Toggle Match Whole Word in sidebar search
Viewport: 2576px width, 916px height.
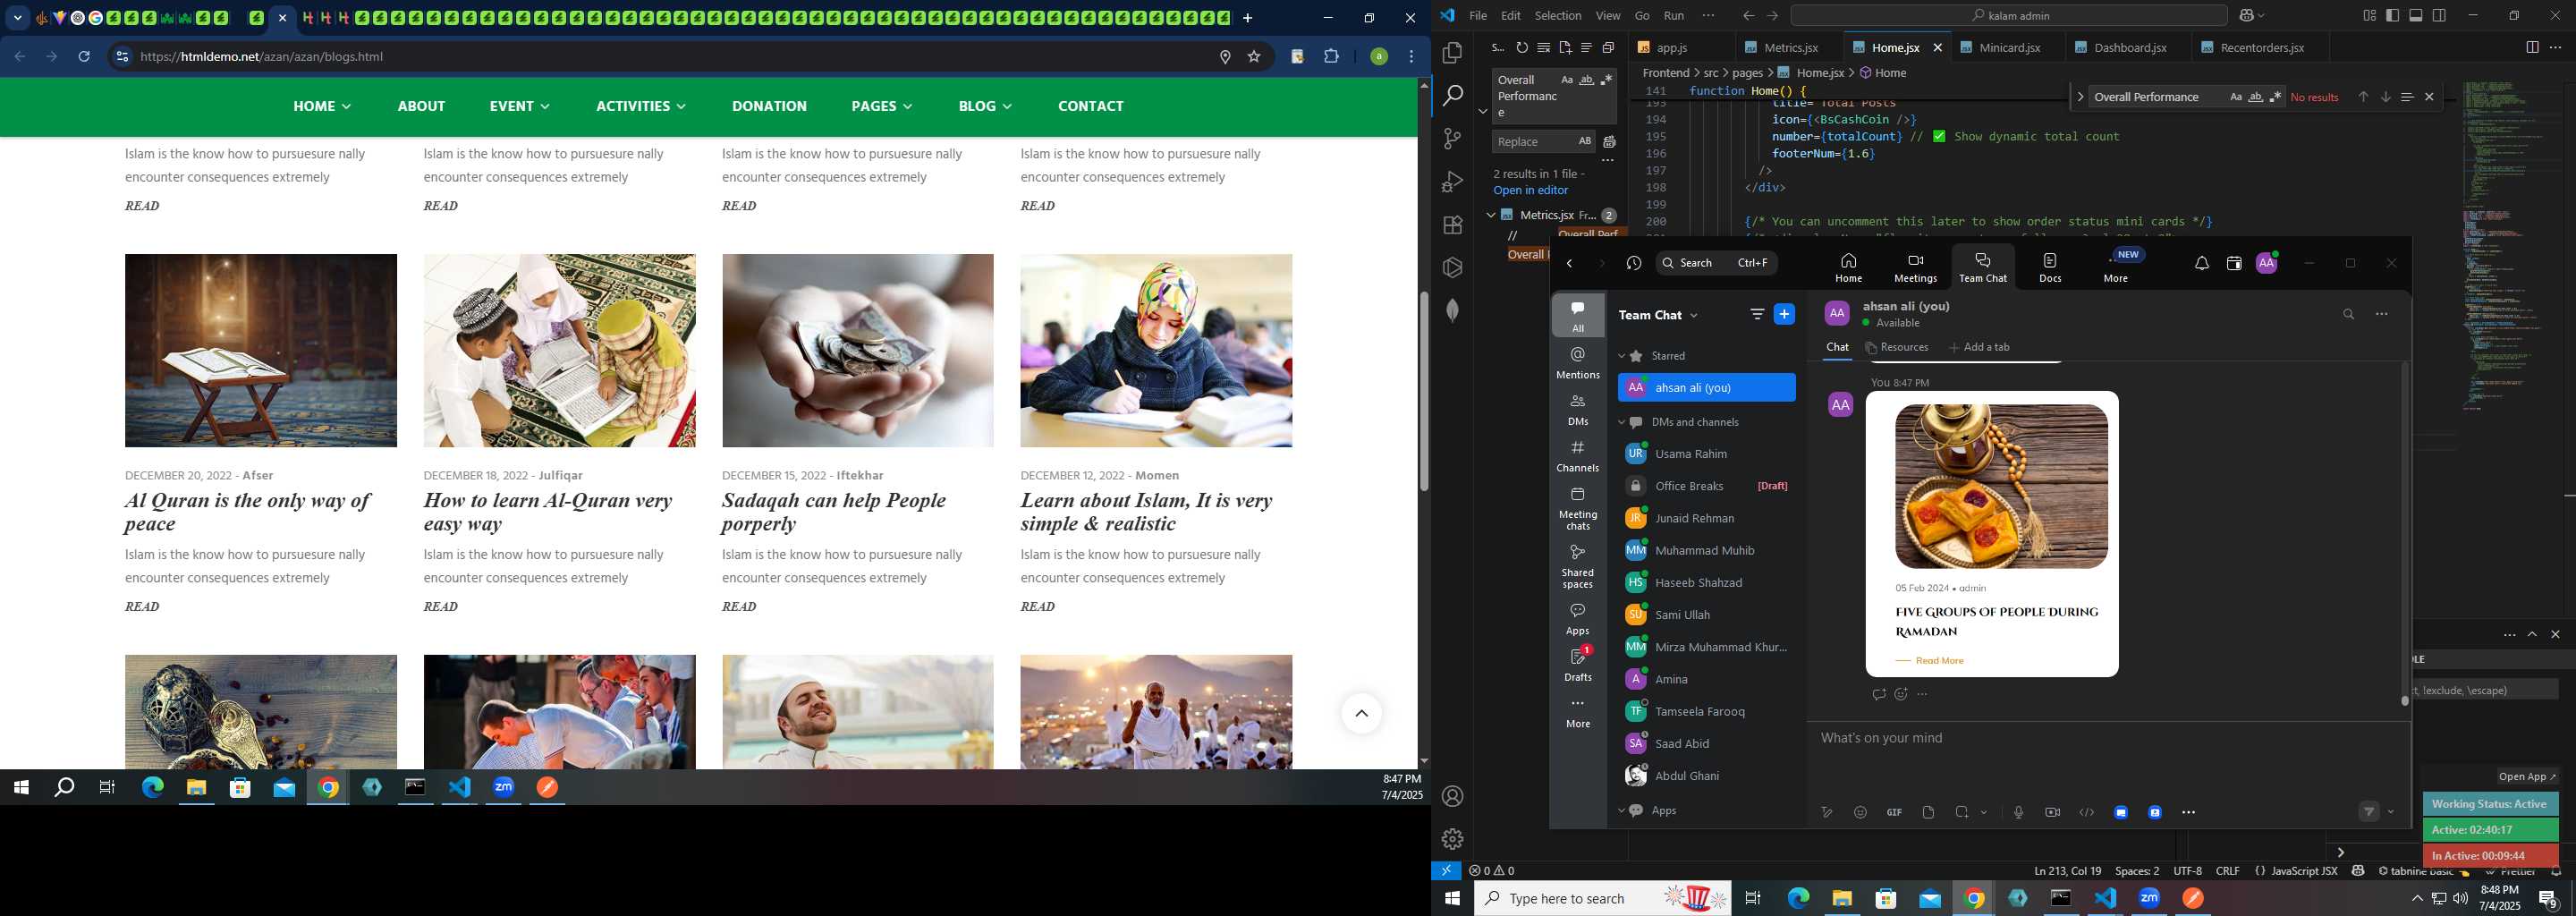(1586, 80)
